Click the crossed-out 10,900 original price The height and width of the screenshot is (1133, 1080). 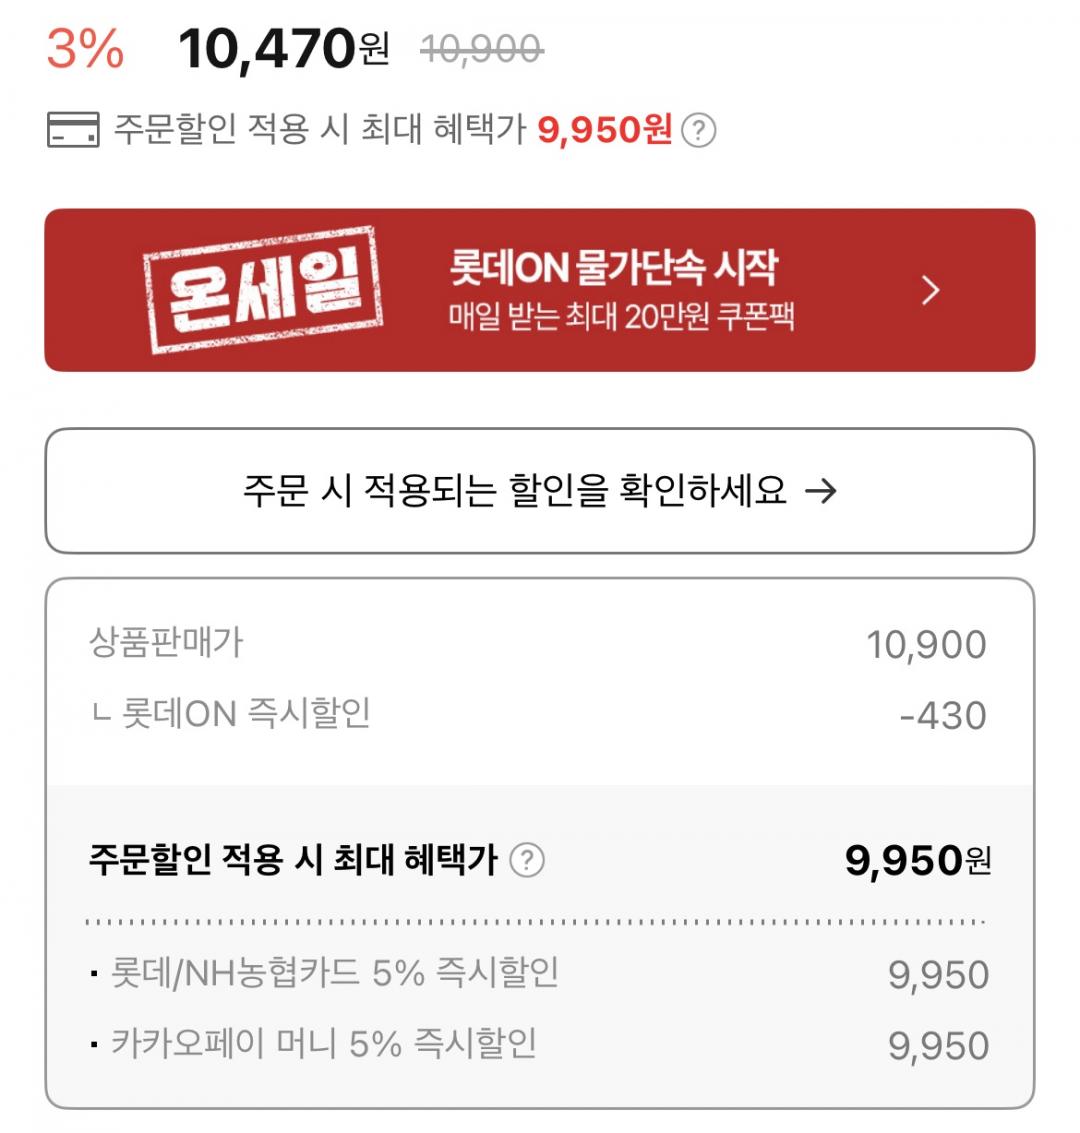(x=481, y=48)
